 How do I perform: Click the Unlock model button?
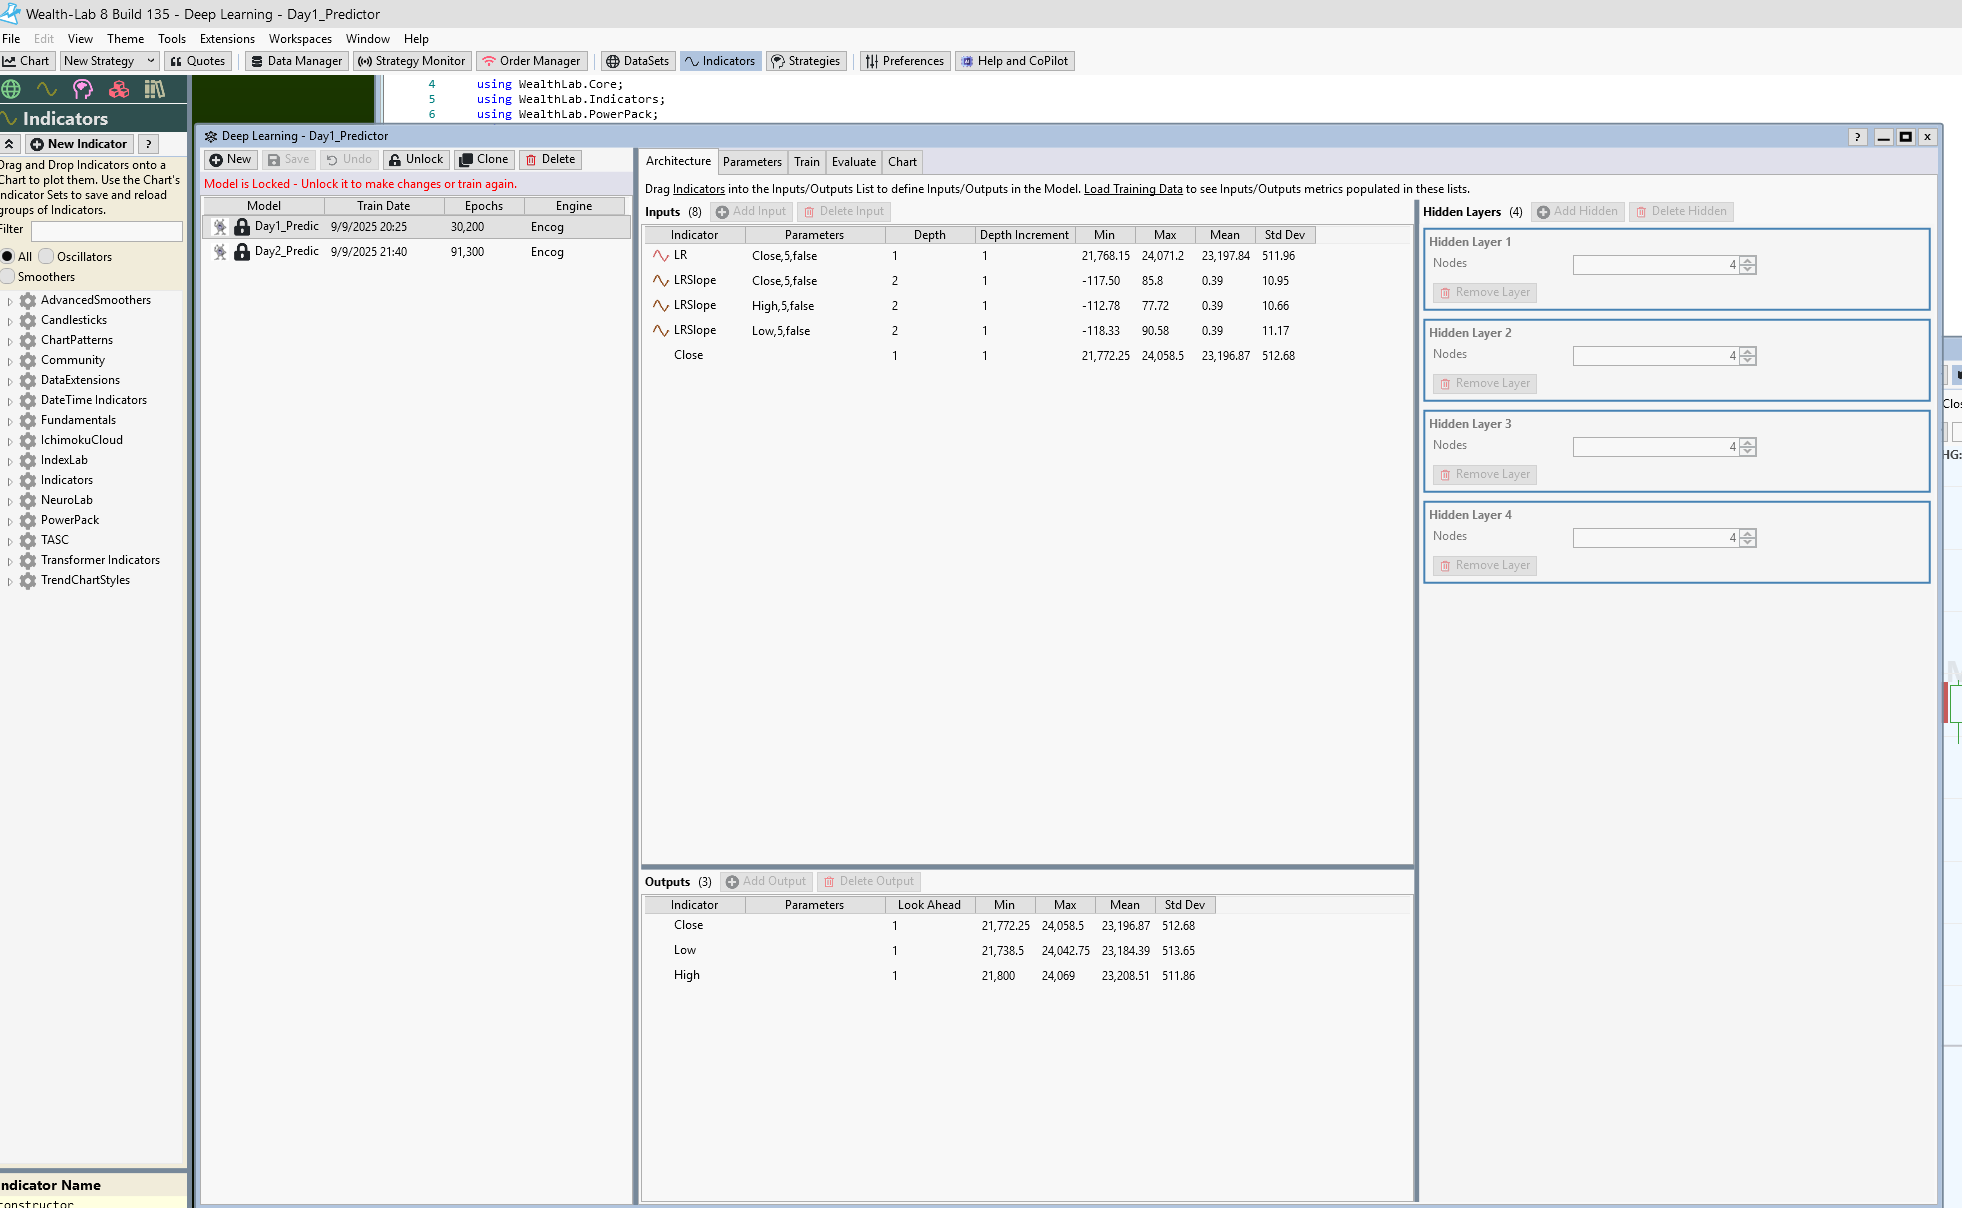click(415, 159)
